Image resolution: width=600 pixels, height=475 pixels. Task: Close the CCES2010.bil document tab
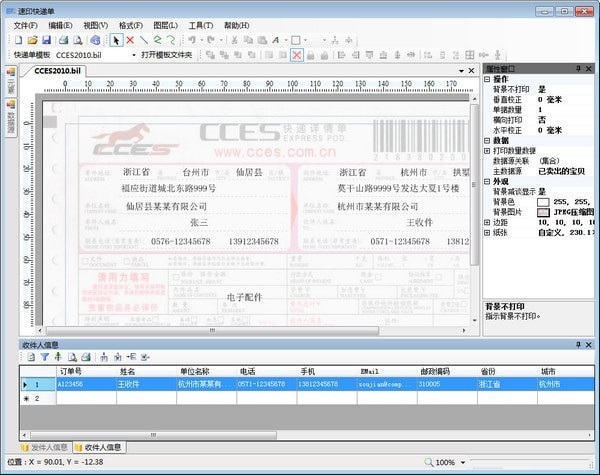(471, 71)
